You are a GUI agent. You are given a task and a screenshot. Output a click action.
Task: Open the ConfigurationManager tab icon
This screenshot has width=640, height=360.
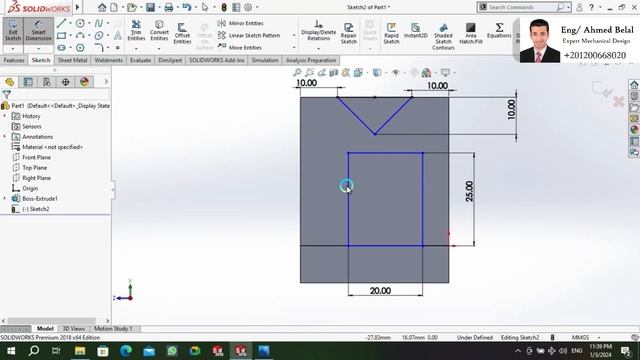point(47,82)
